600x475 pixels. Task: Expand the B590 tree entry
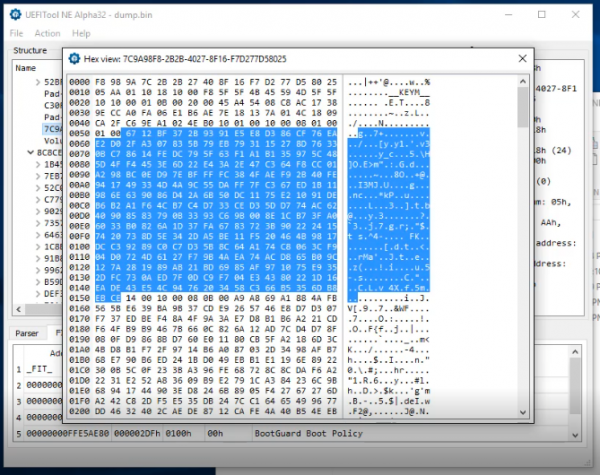pos(37,283)
